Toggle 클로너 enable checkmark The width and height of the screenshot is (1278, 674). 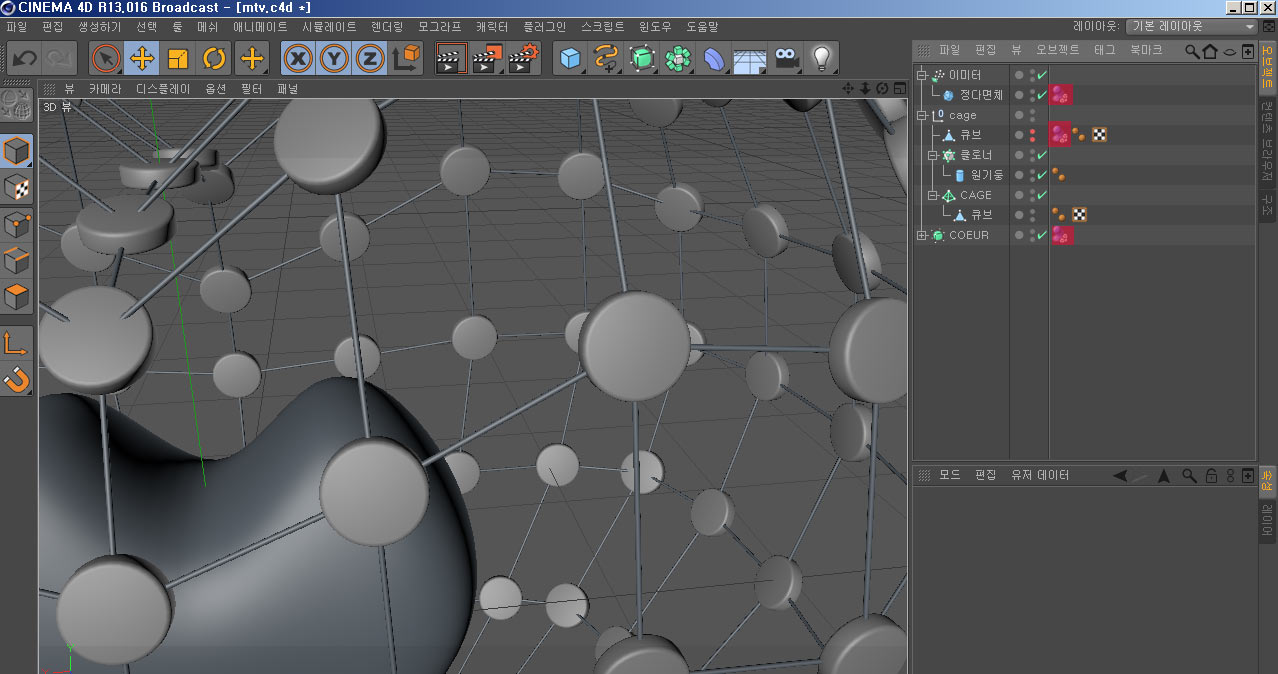tap(1042, 155)
